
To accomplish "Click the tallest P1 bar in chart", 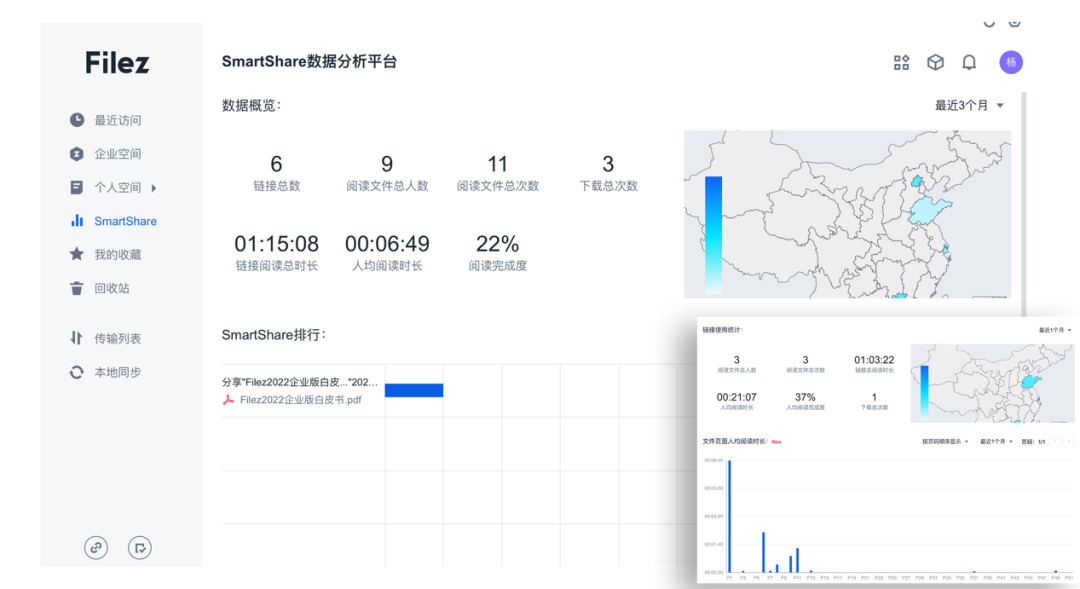I will point(729,516).
